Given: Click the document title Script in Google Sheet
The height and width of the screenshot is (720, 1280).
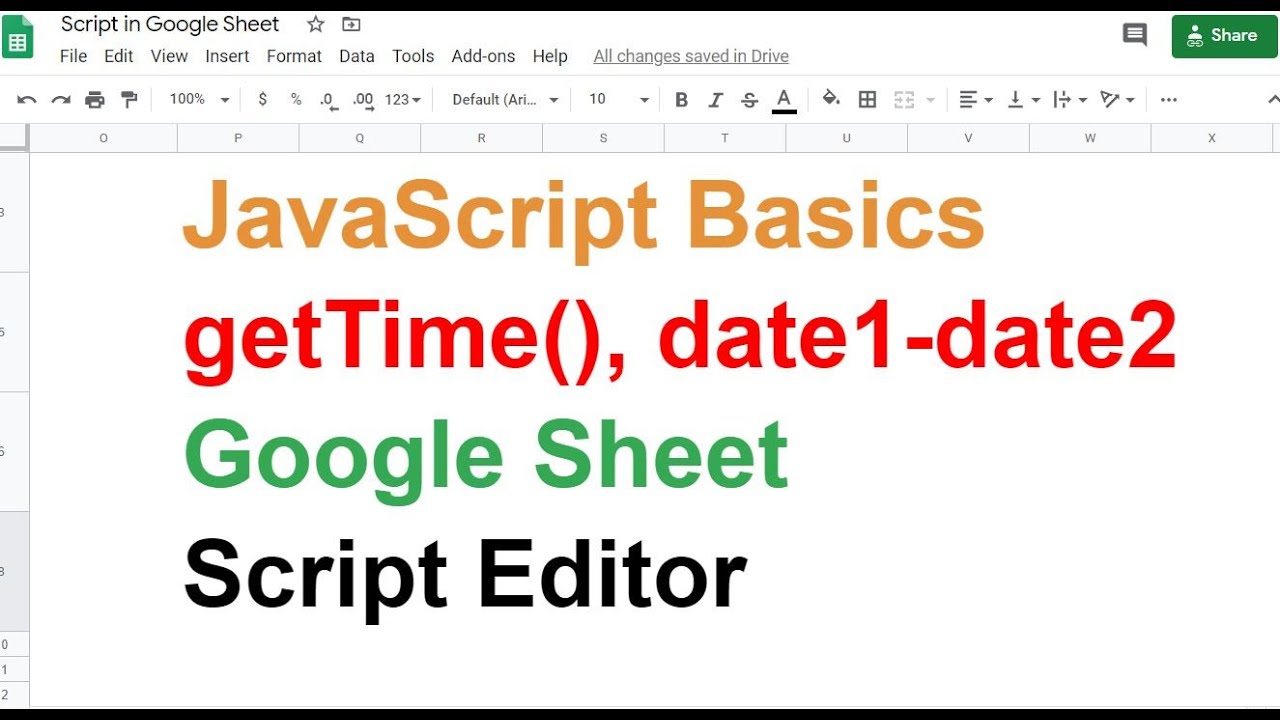Looking at the screenshot, I should [x=170, y=24].
